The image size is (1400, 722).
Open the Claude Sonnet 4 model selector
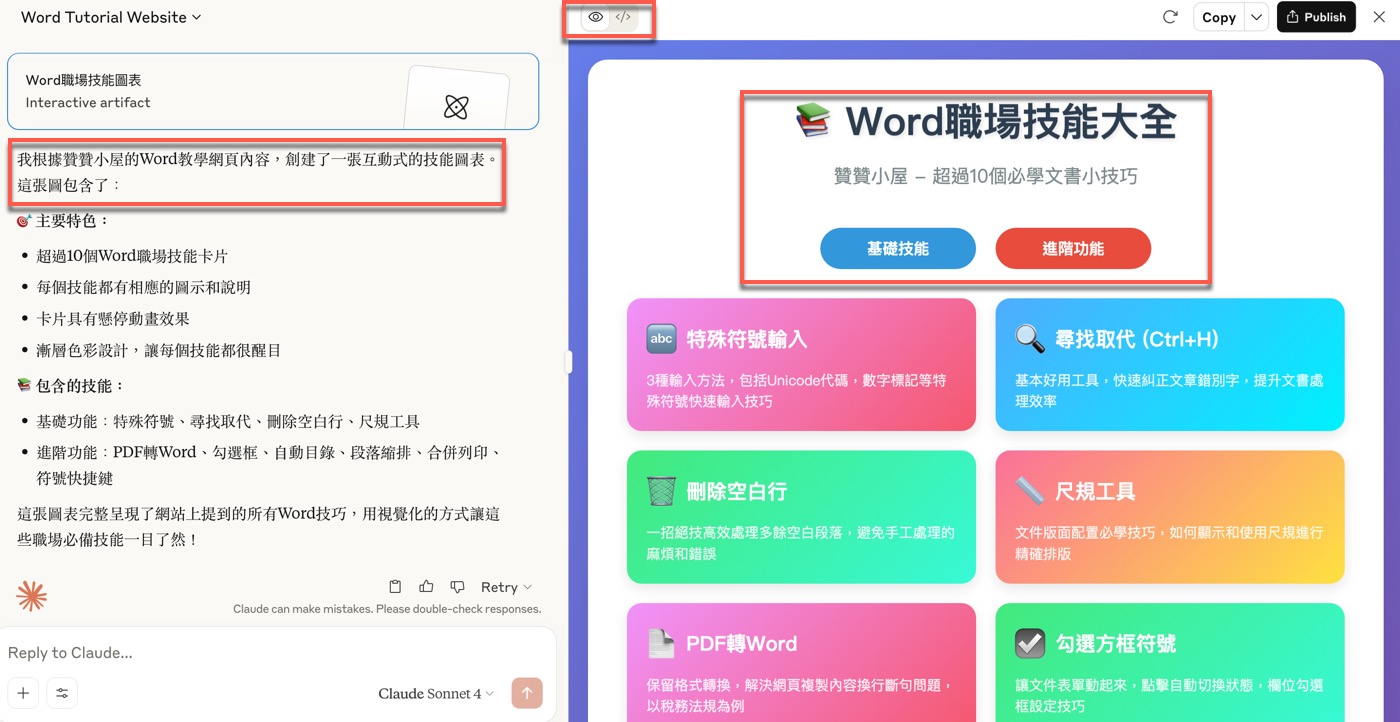coord(436,693)
